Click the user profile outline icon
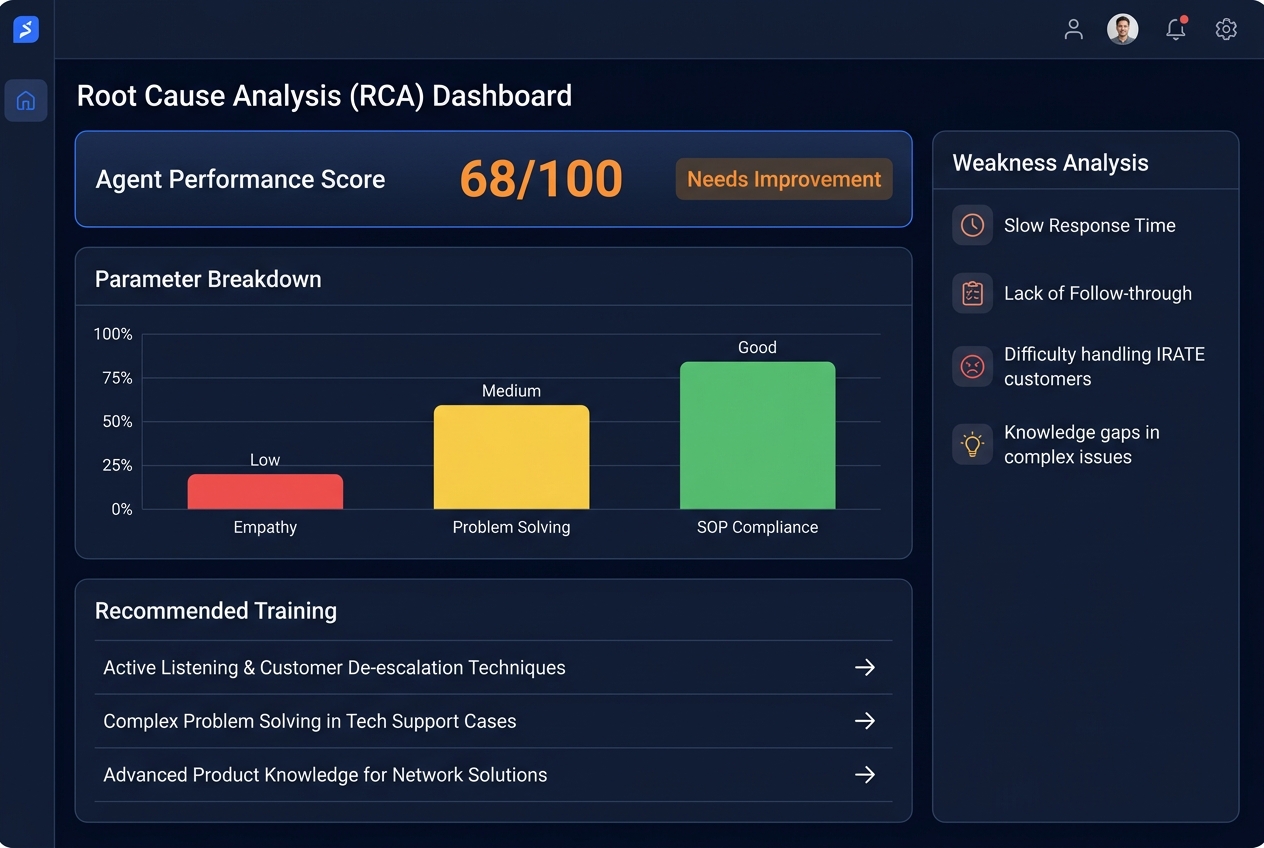Screen dimensions: 1264x848 (x=1073, y=29)
